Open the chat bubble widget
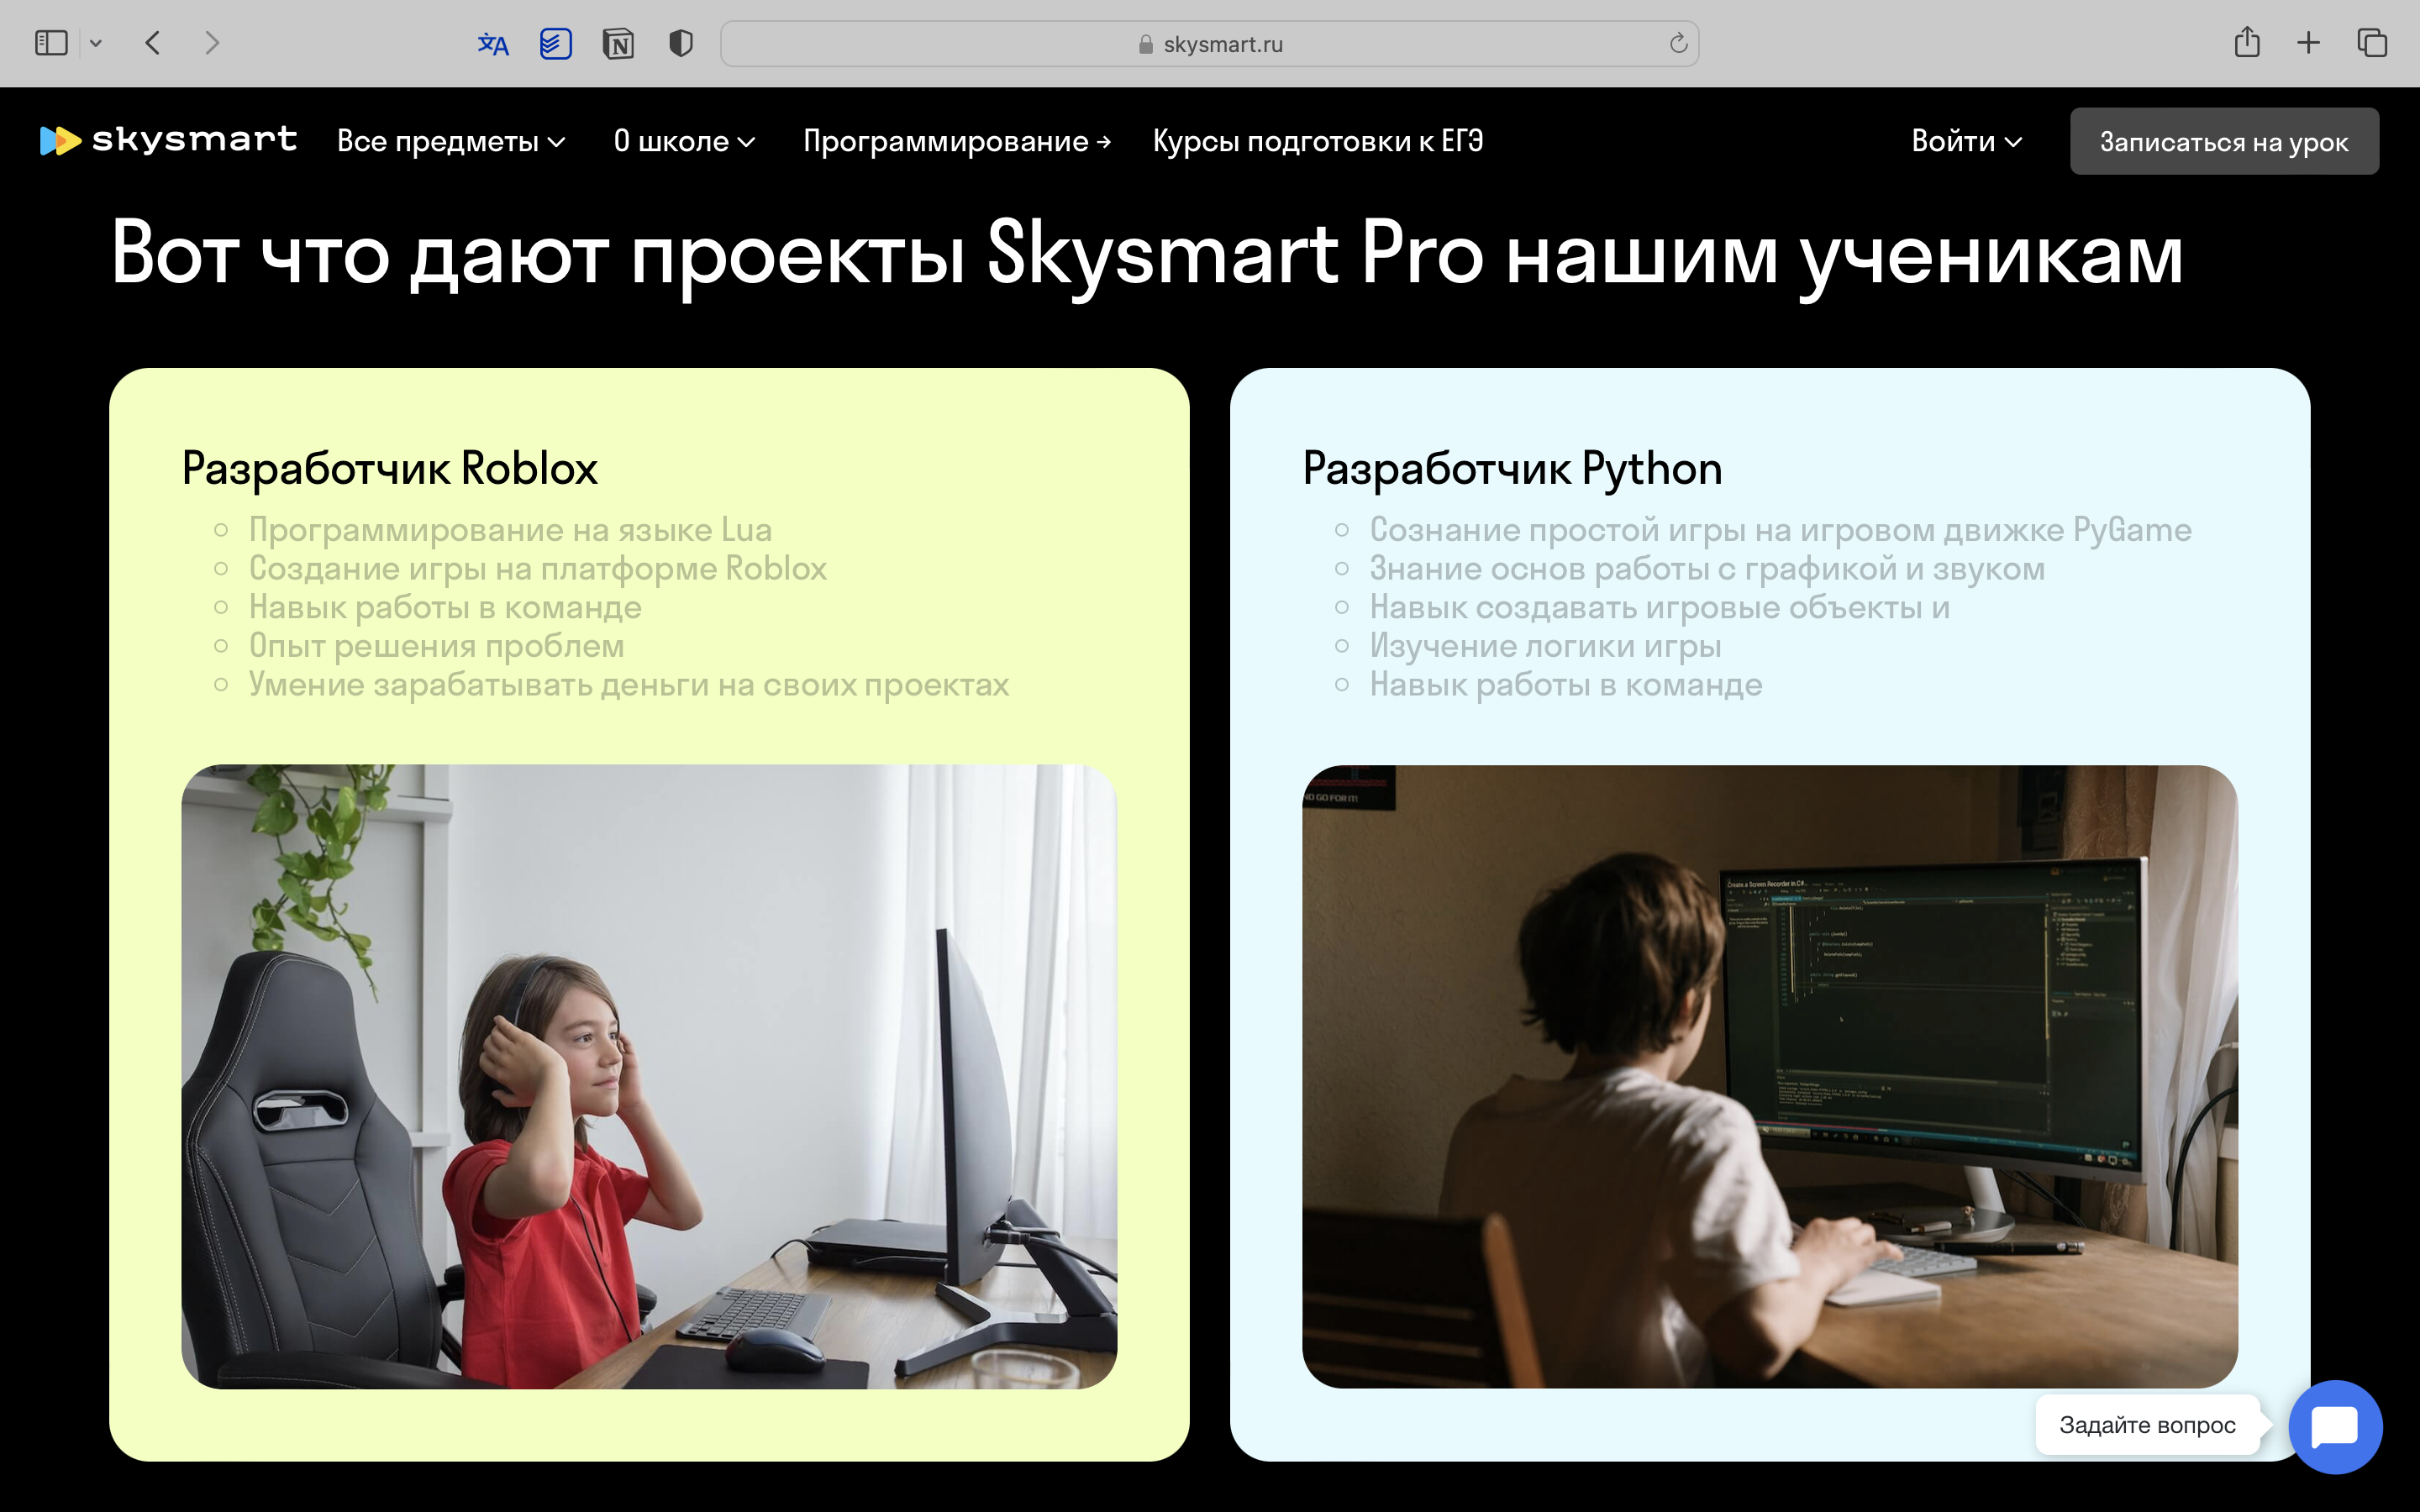The image size is (2420, 1512). coord(2335,1426)
